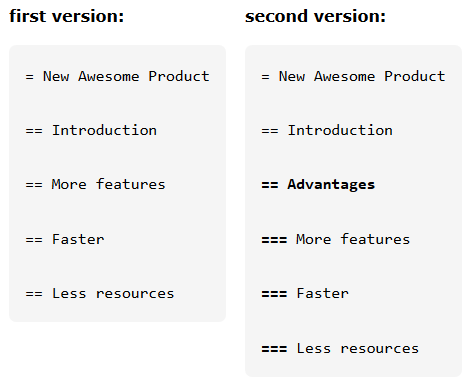The height and width of the screenshot is (388, 474).
Task: Click the word 'Faster' in second version
Action: (x=323, y=294)
